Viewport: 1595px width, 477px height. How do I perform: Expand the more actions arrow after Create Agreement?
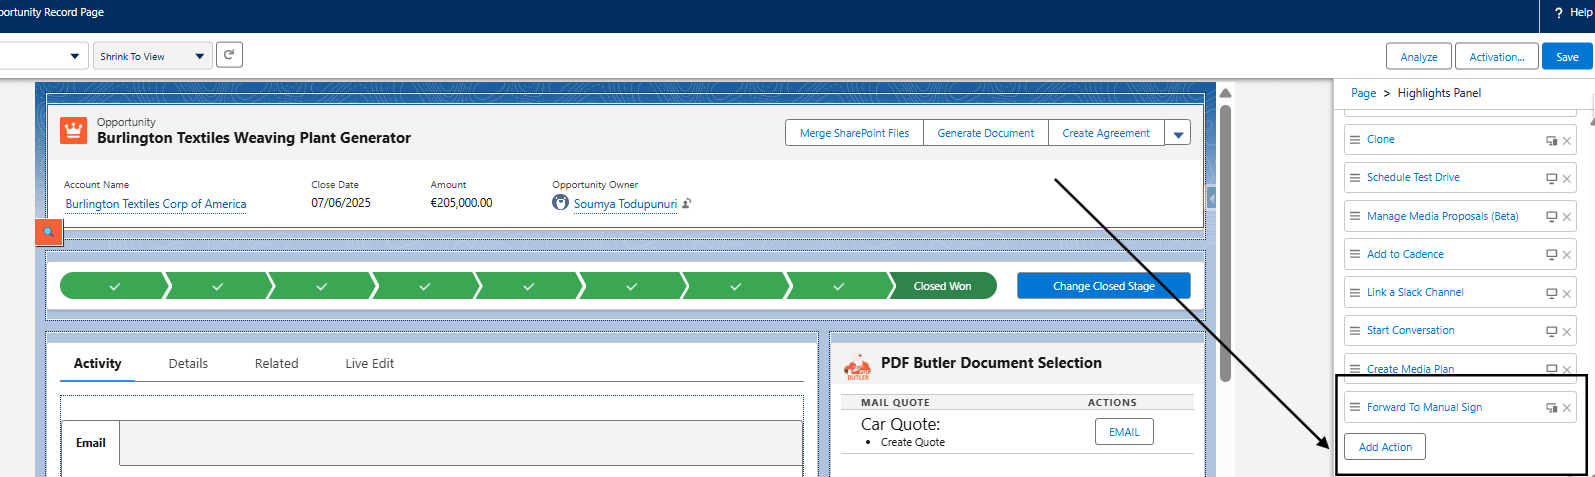pos(1178,133)
